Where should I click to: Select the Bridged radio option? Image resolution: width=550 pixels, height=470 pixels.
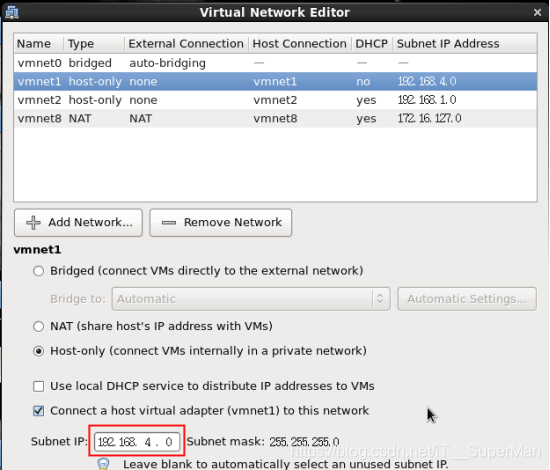click(x=39, y=271)
